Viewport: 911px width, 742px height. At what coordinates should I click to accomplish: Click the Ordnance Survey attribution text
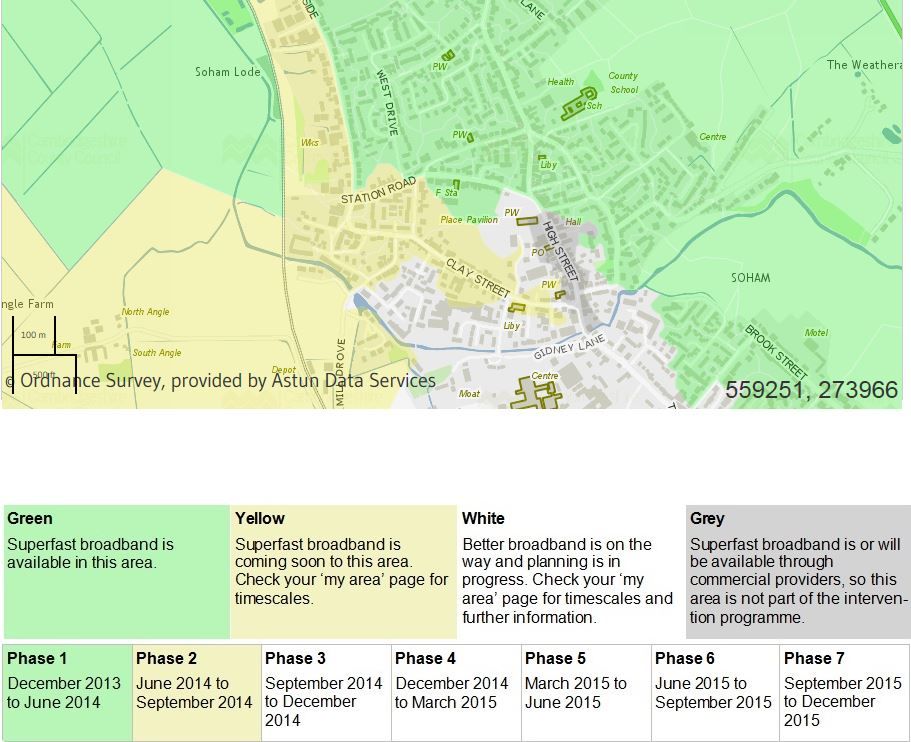coord(220,381)
